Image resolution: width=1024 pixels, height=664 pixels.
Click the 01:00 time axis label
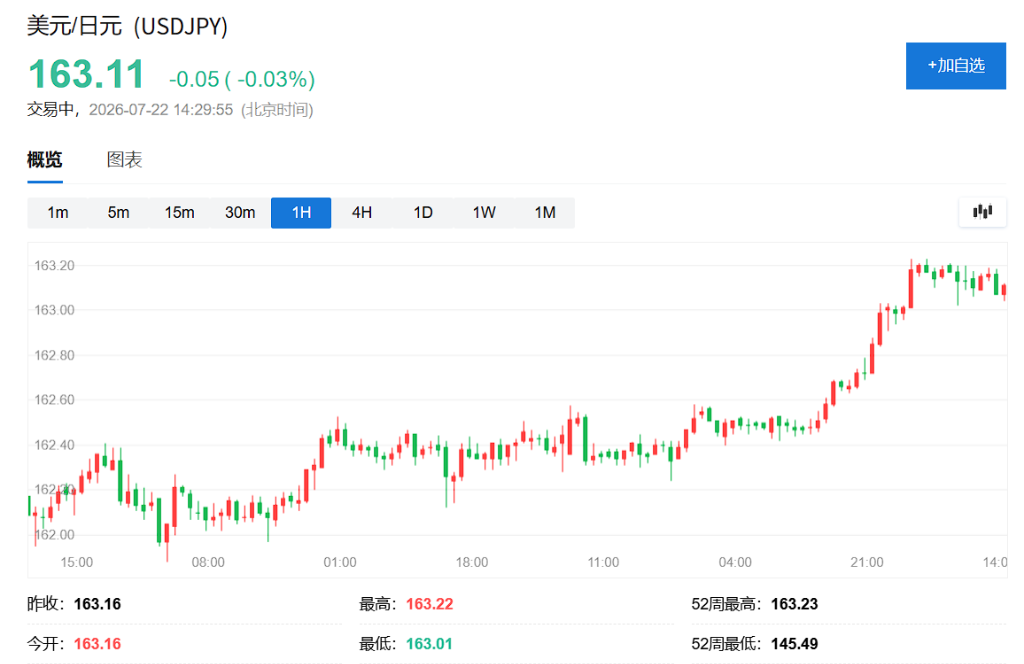pyautogui.click(x=340, y=562)
